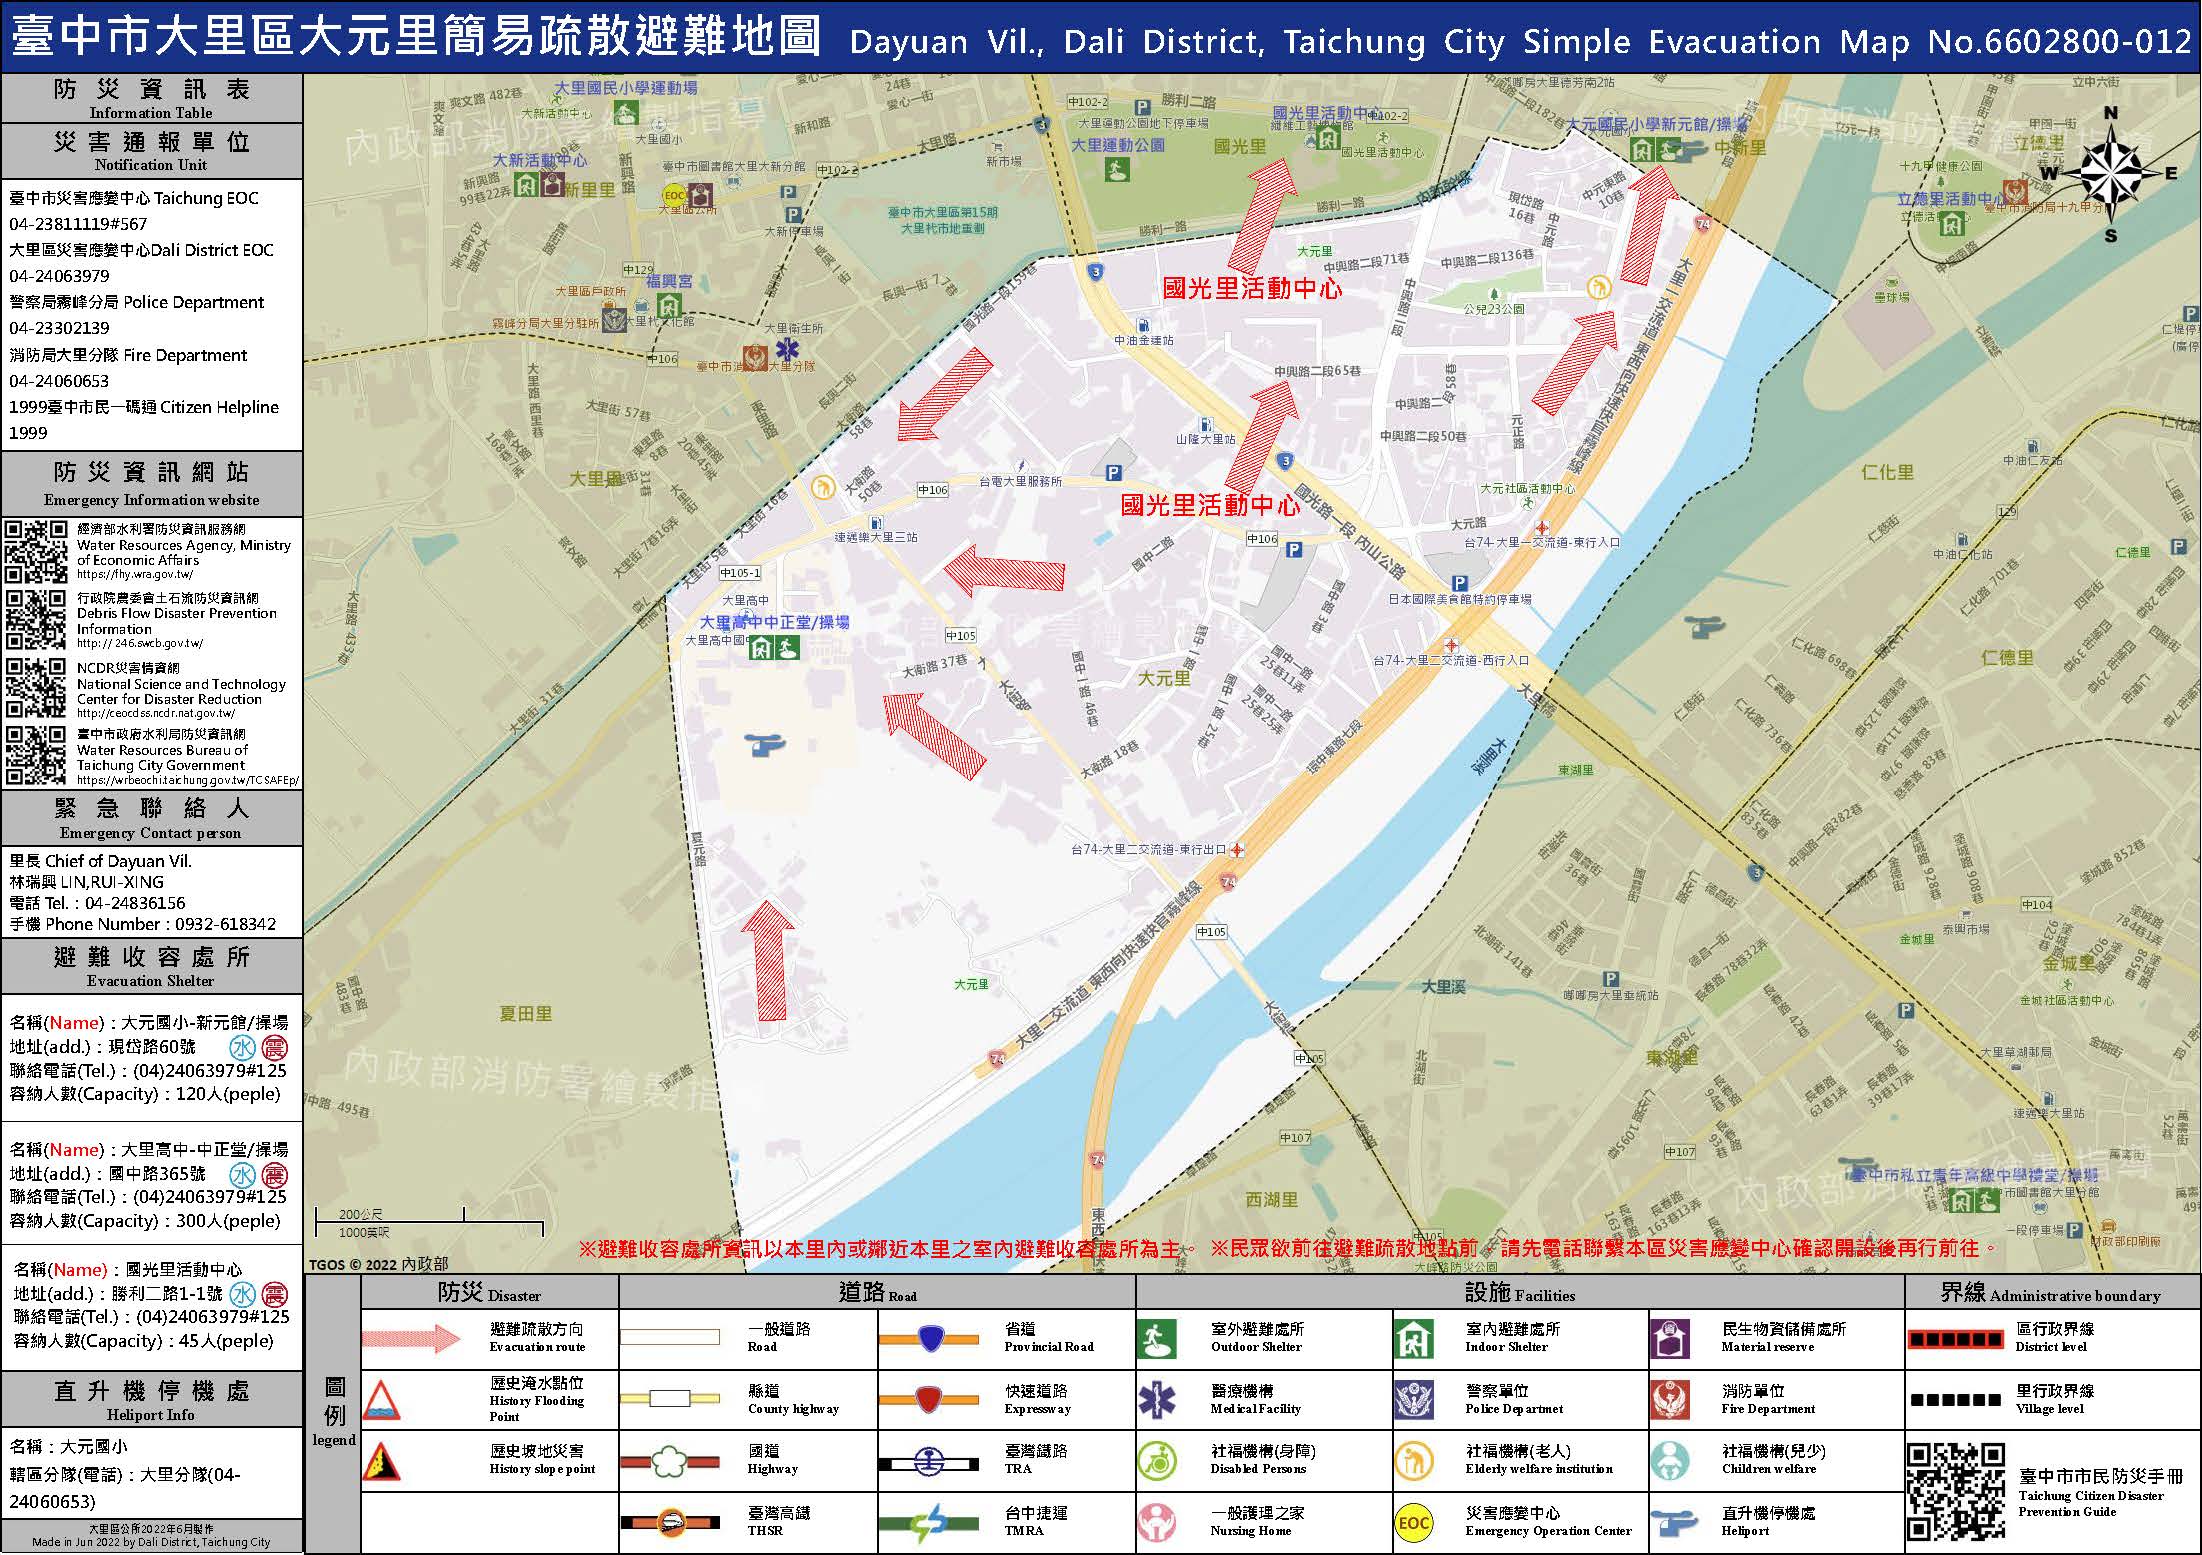Click the Police Department number 04-23302139
2202x1555 pixels.
(x=60, y=328)
